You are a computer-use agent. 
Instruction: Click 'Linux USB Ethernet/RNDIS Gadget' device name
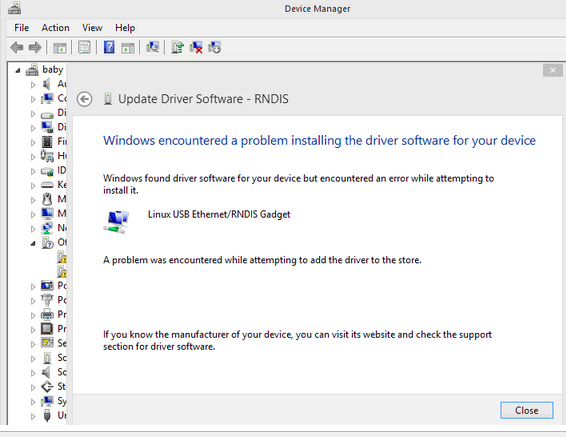[x=219, y=214]
